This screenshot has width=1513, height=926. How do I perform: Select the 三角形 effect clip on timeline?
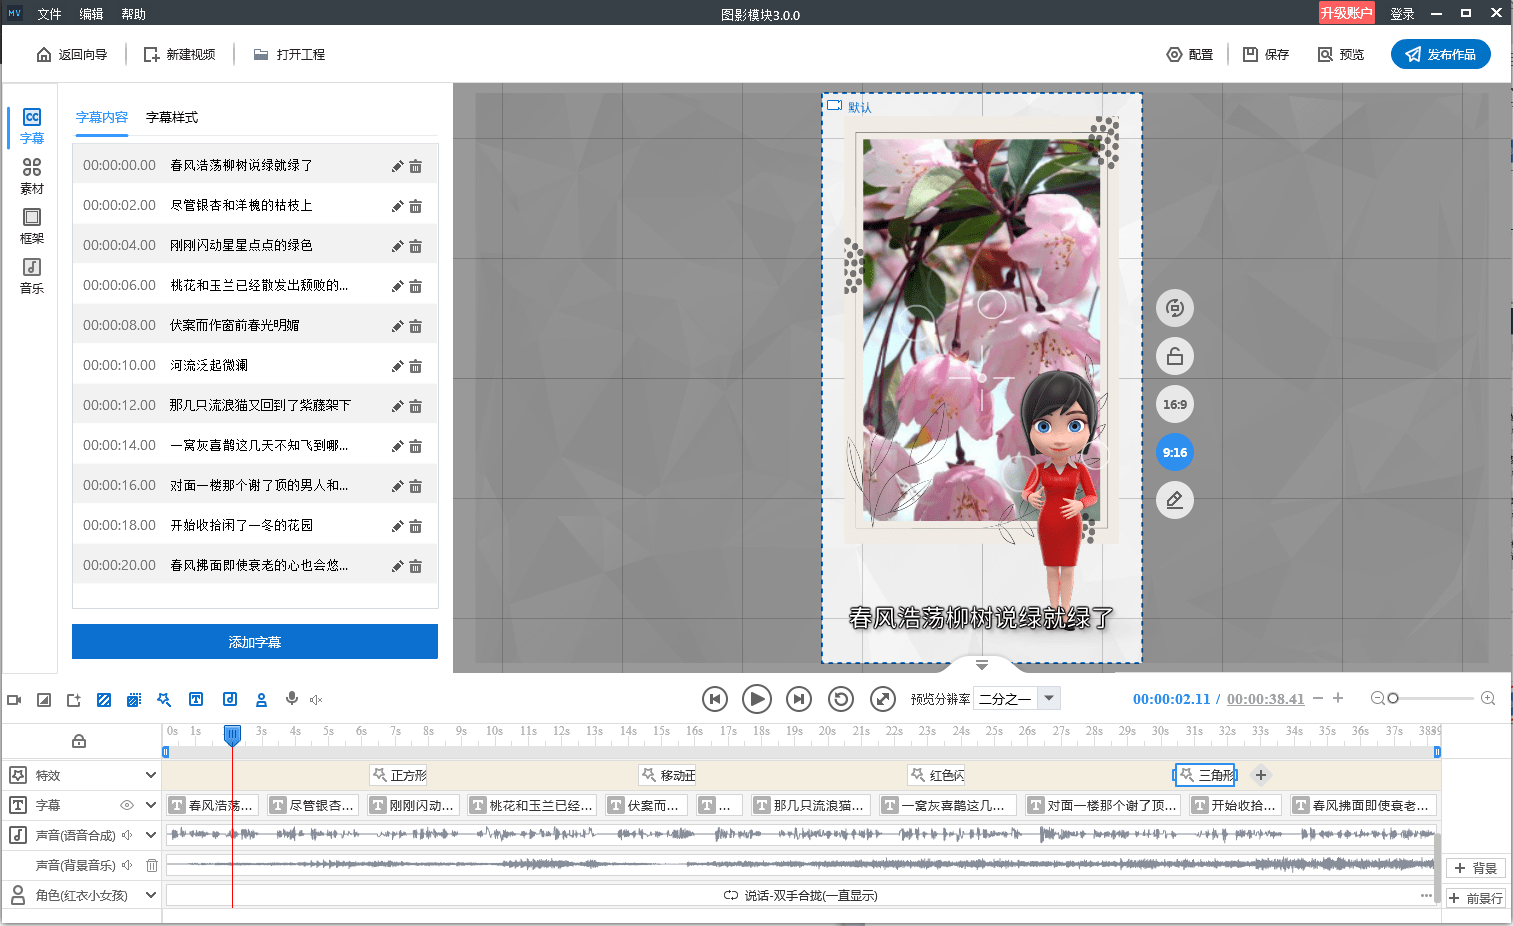pos(1205,775)
